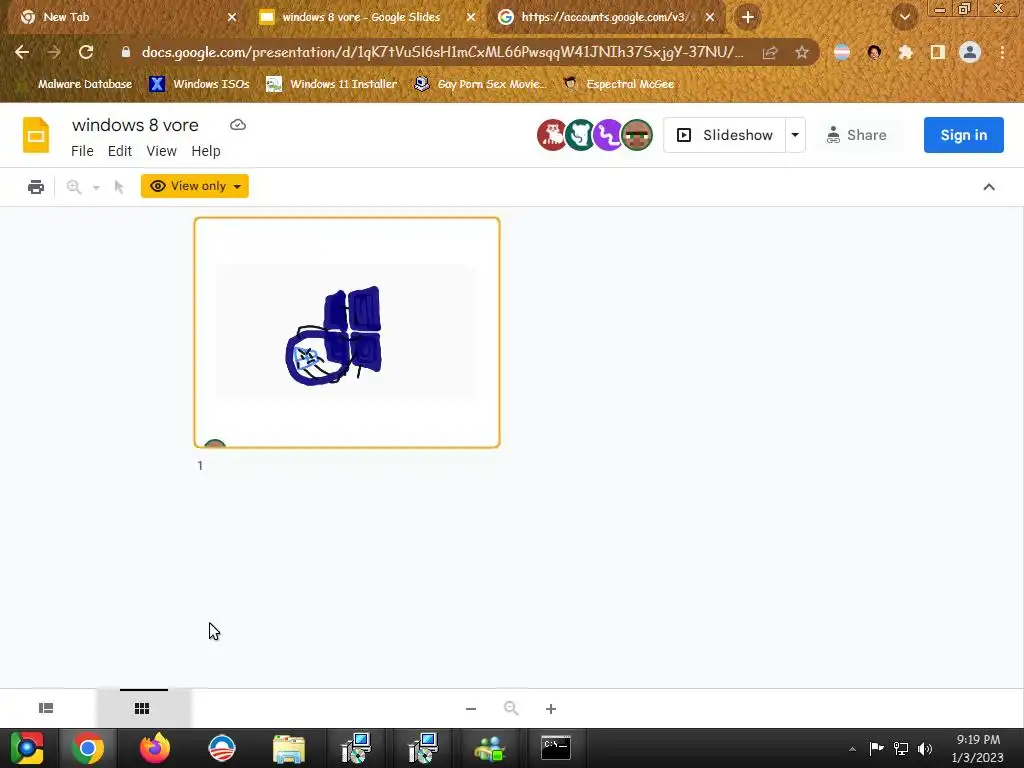1024x768 pixels.
Task: Open the File Explorer taskbar icon
Action: tap(289, 748)
